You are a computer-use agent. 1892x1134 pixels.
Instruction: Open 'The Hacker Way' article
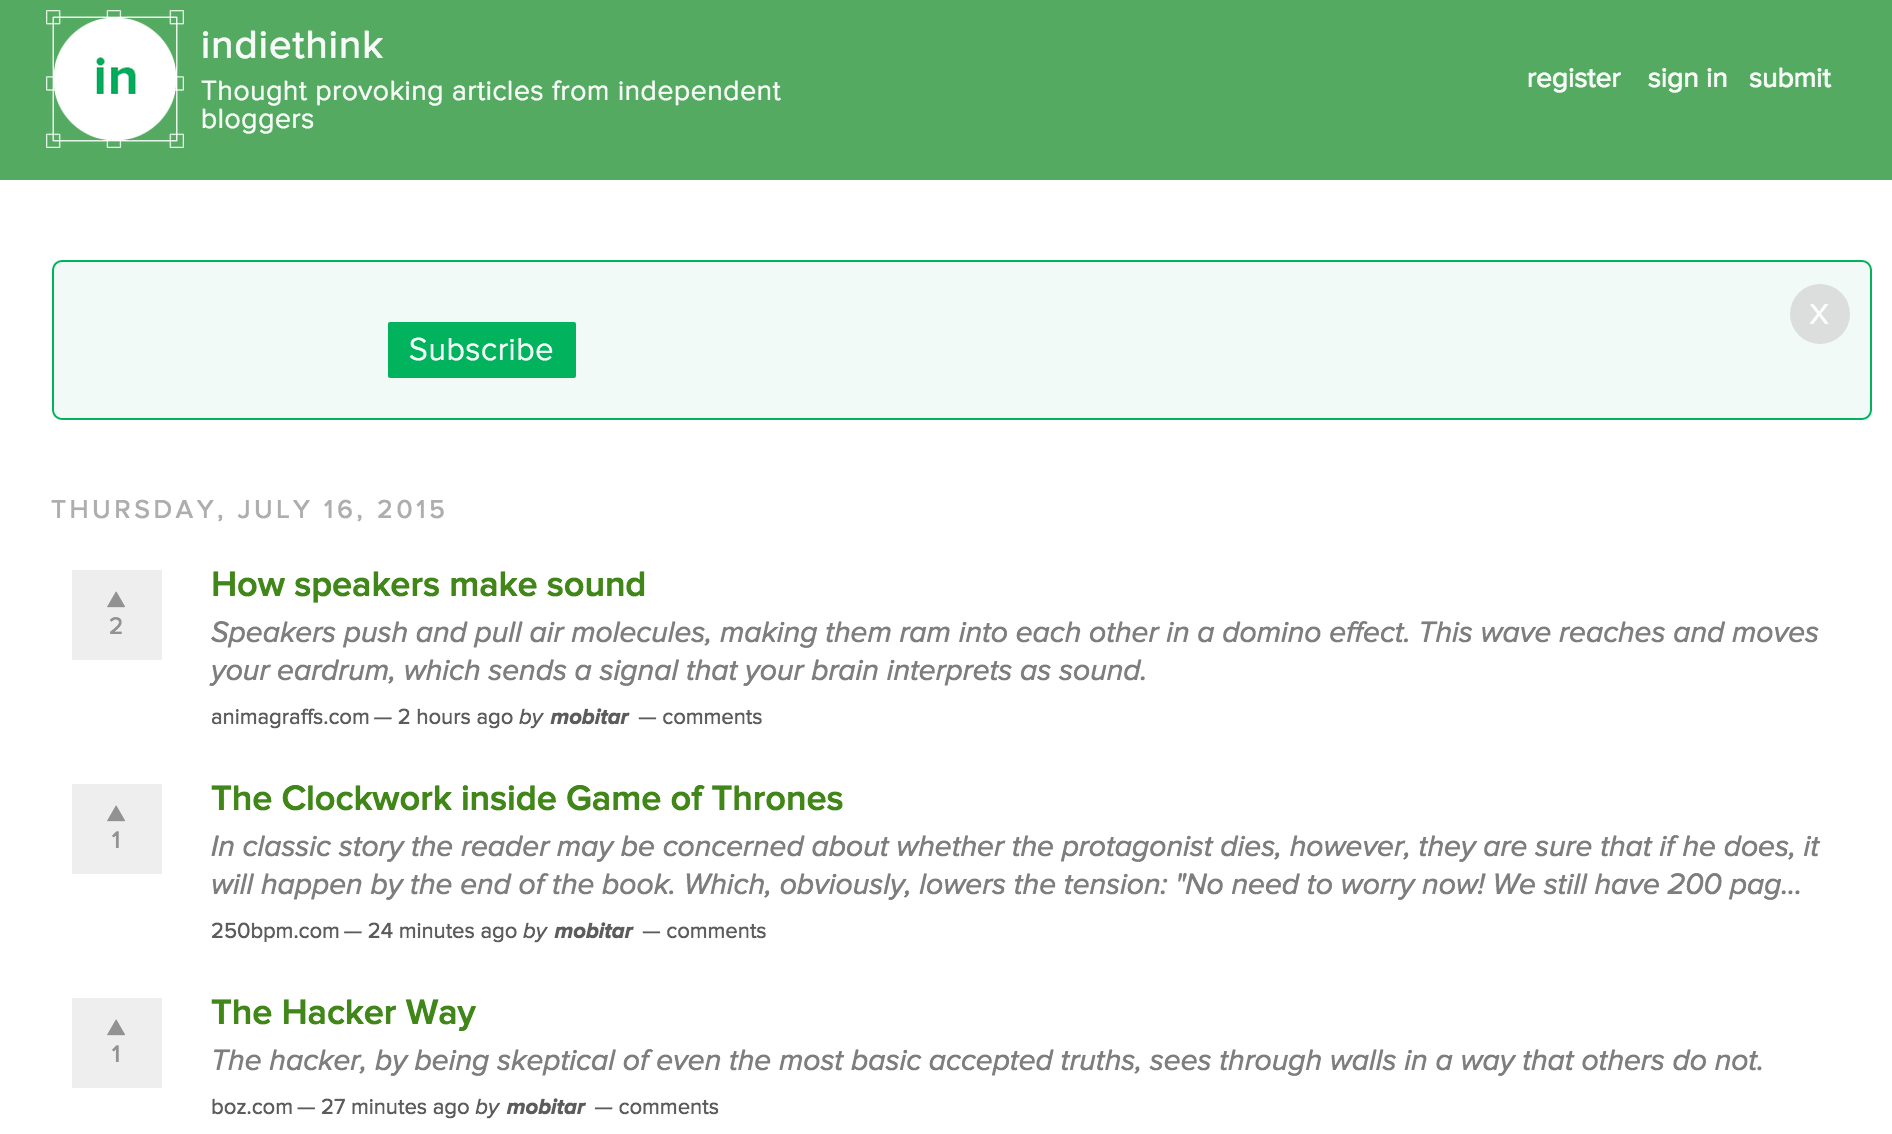[x=344, y=1012]
